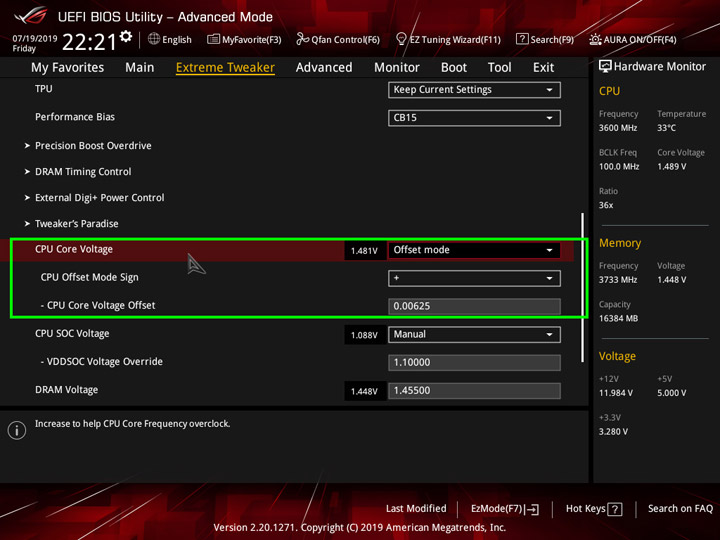Open the Monitor tab
This screenshot has height=540, width=720.
[x=397, y=68]
